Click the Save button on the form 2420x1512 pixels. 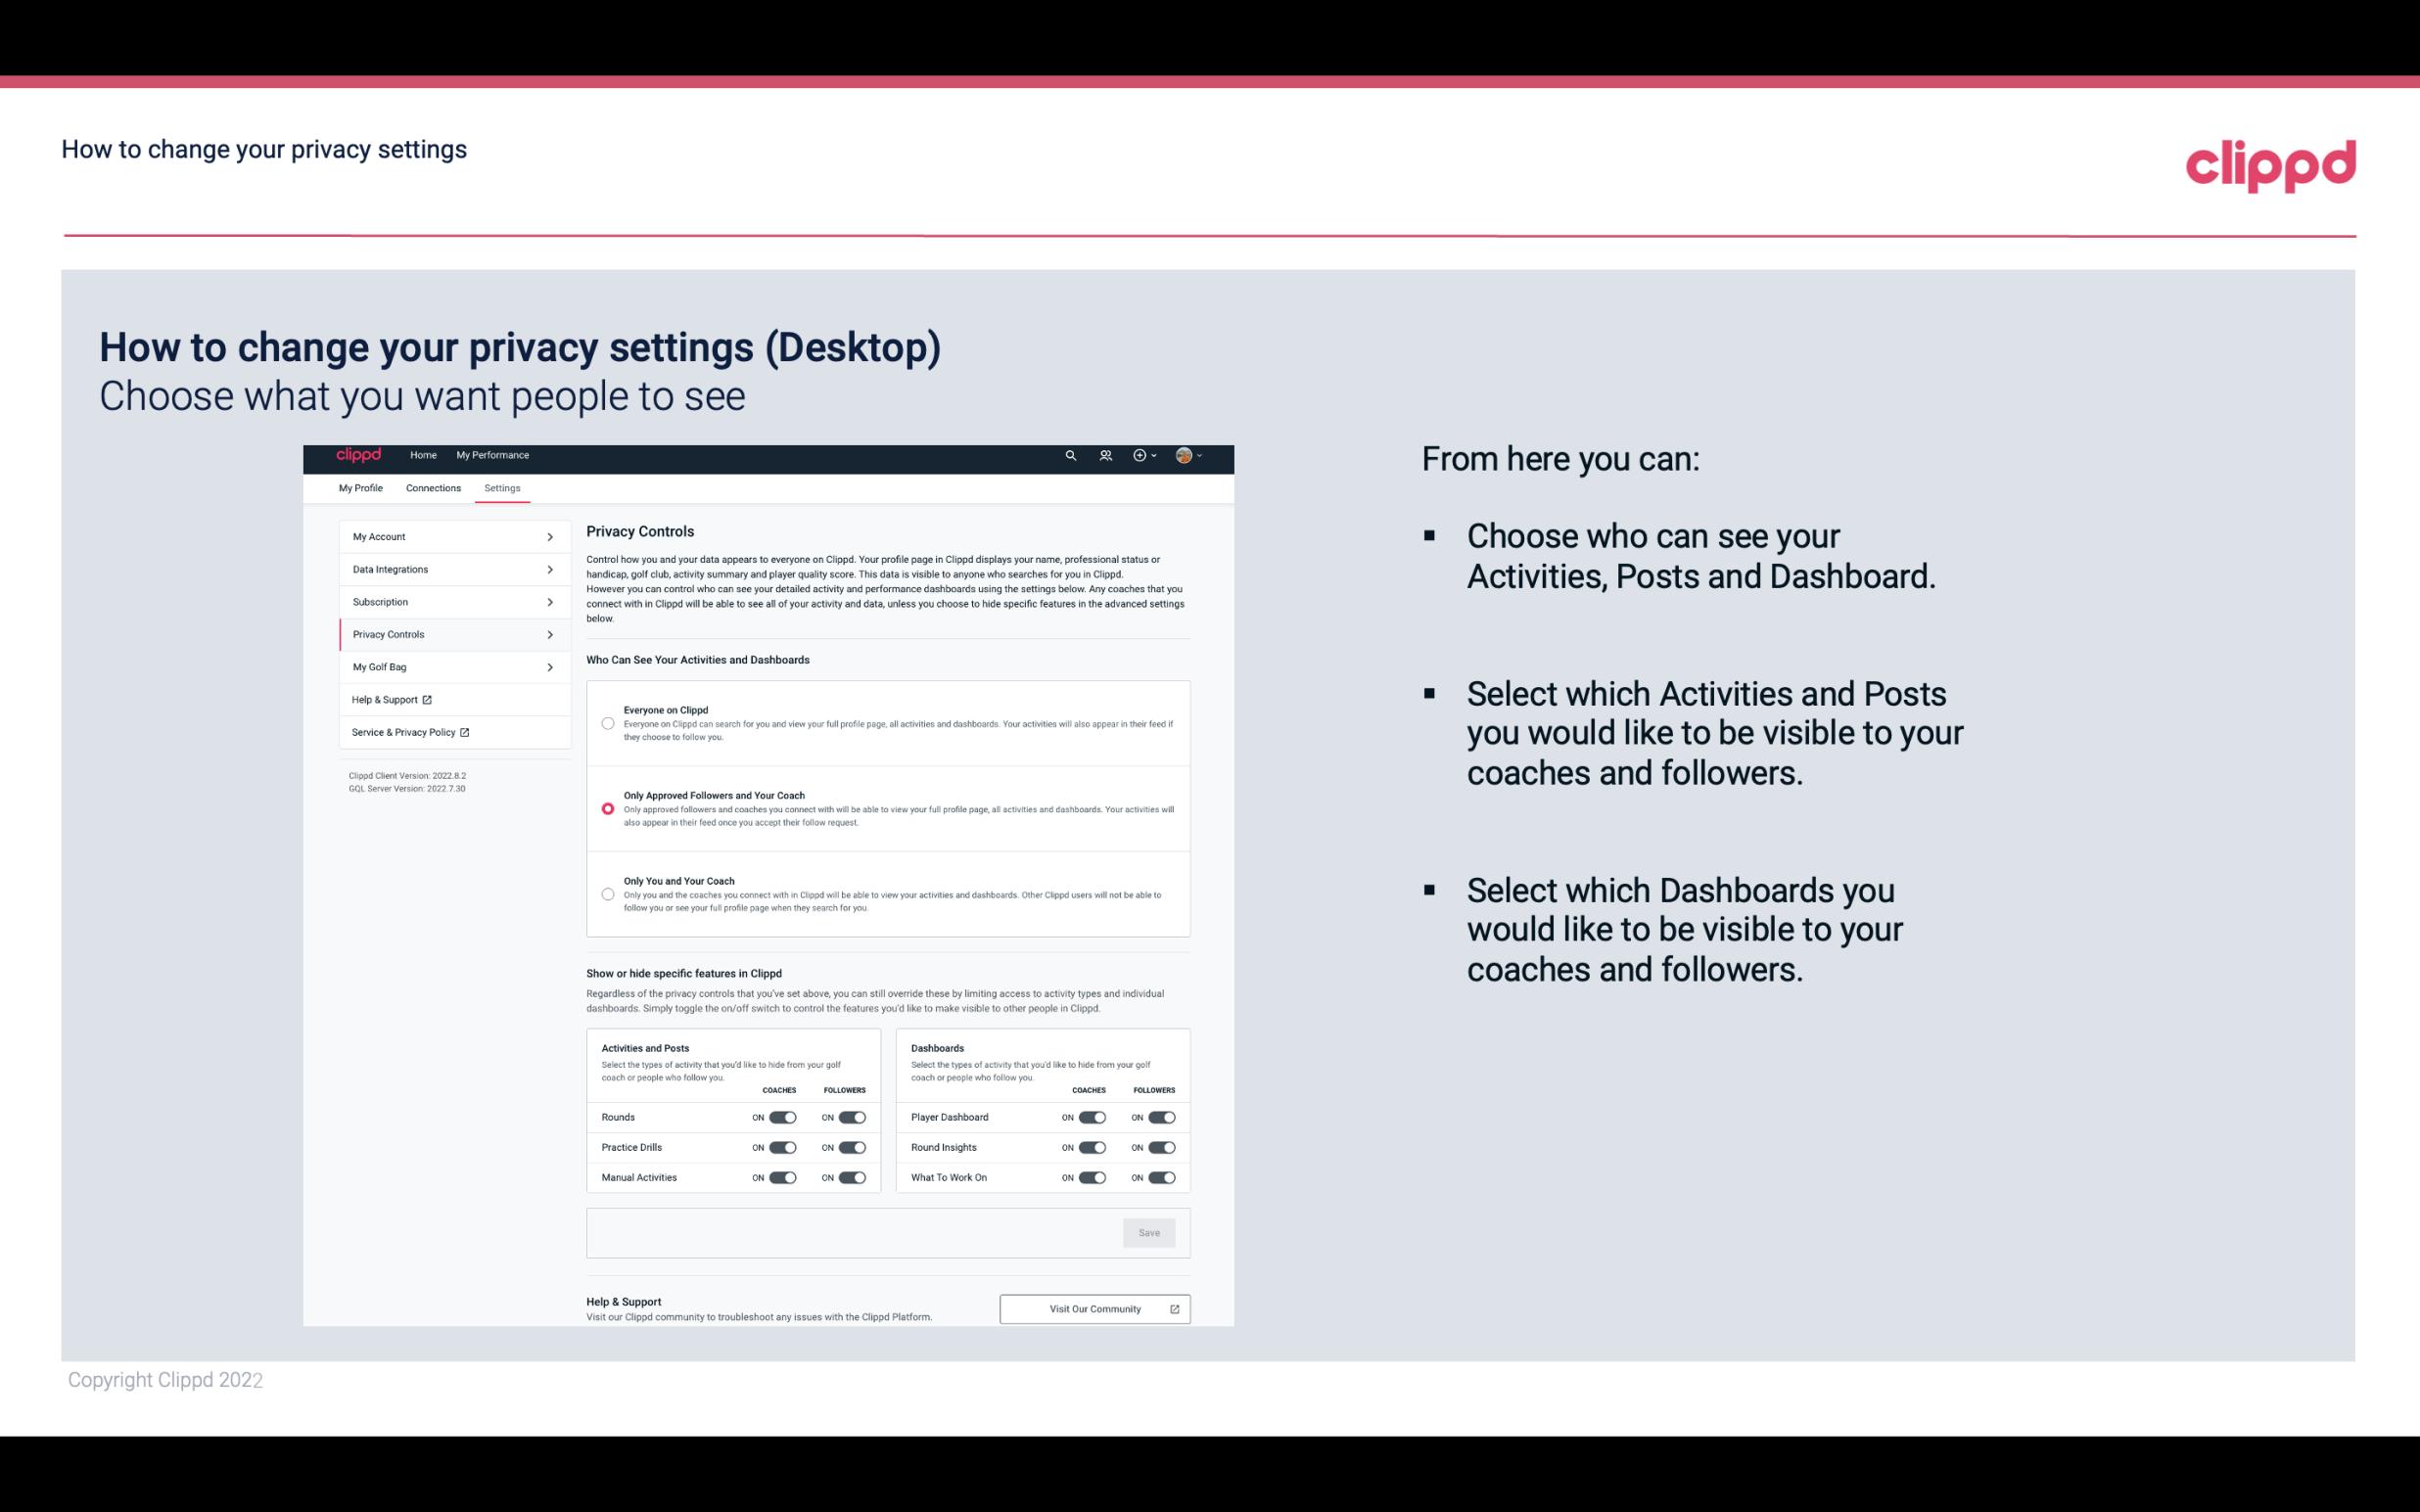click(1148, 1231)
